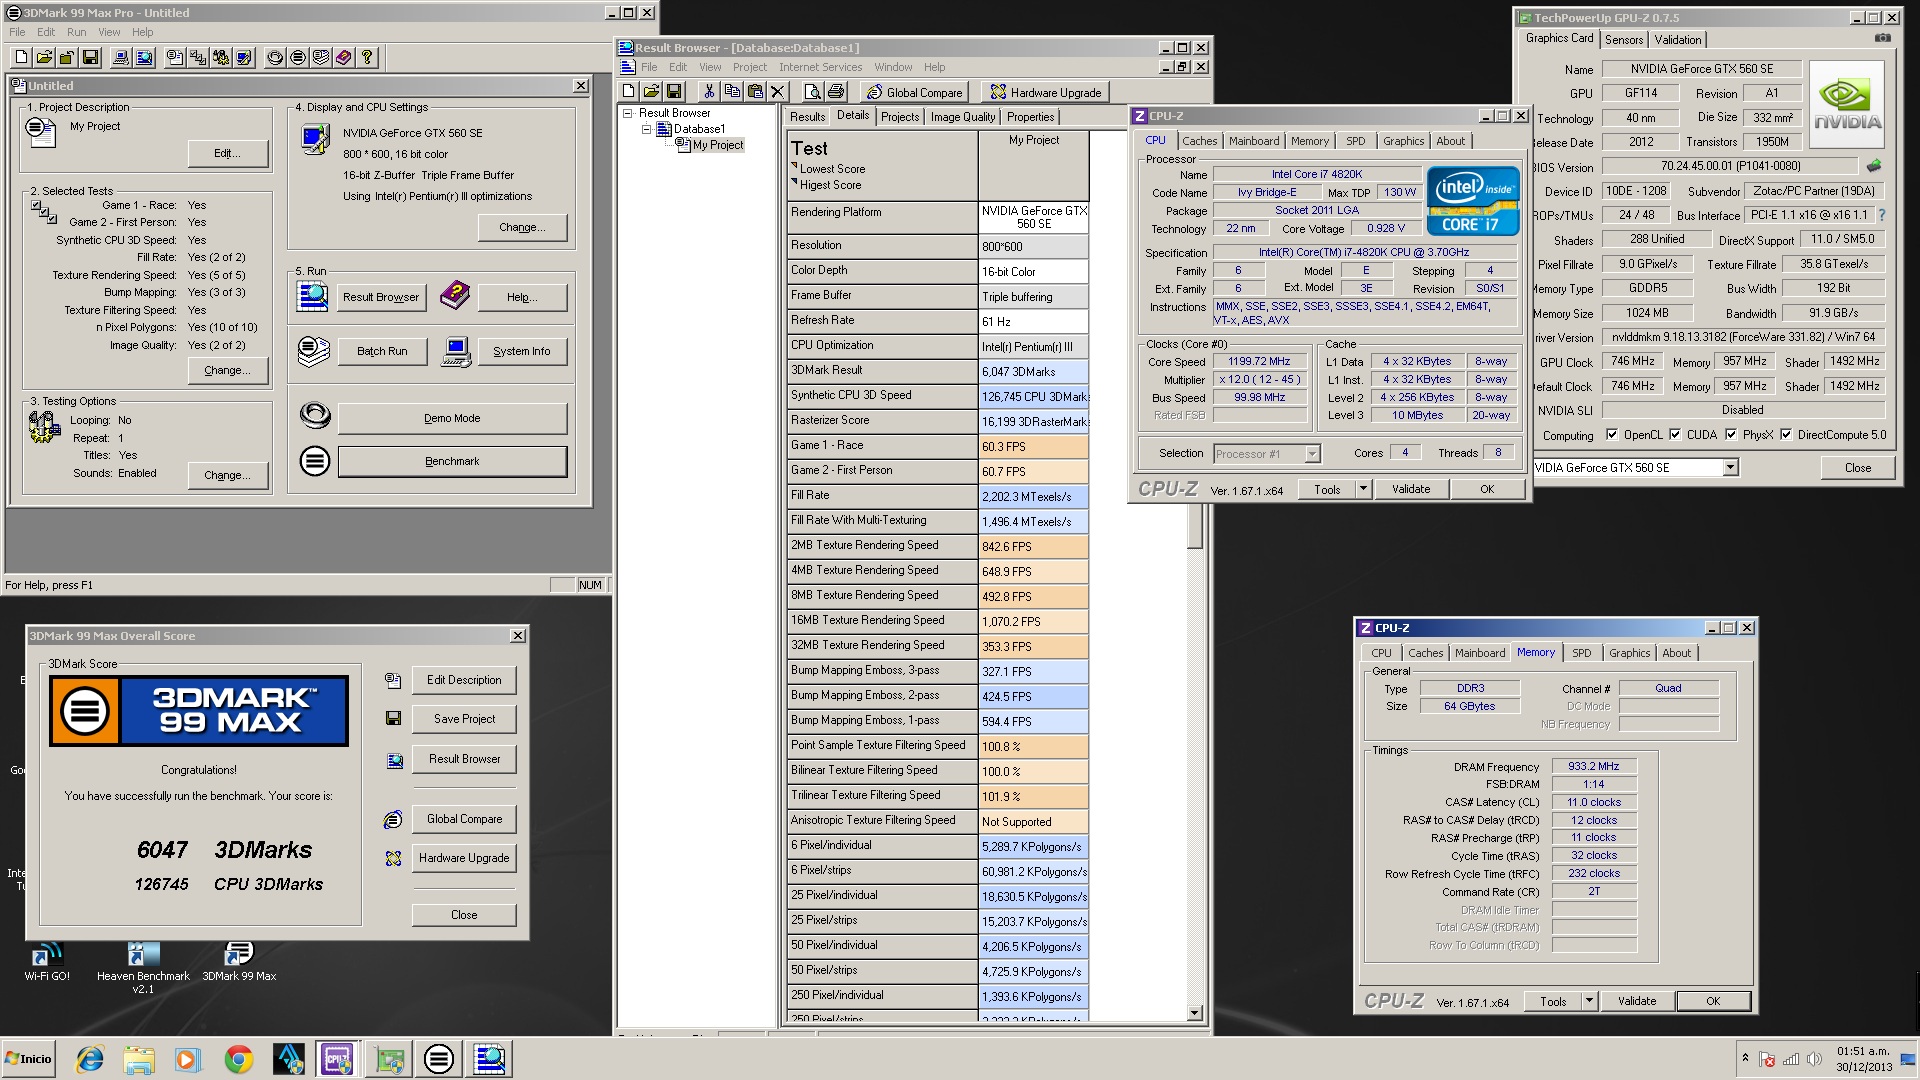Click the question mark Help icon in 3DMark toolbar
The height and width of the screenshot is (1080, 1920).
coord(367,57)
